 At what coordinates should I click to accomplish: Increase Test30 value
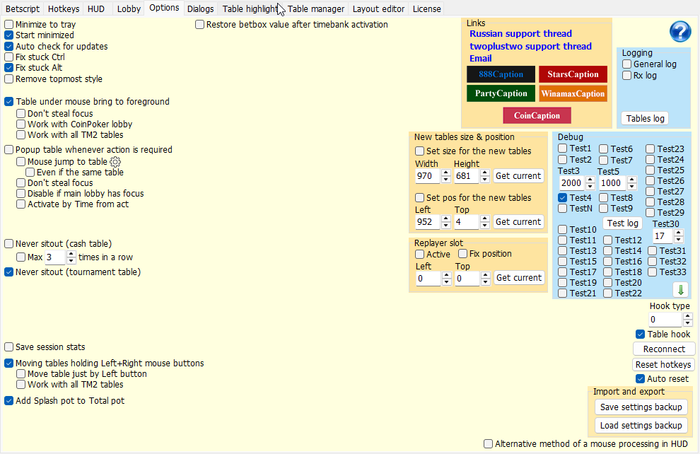(679, 233)
